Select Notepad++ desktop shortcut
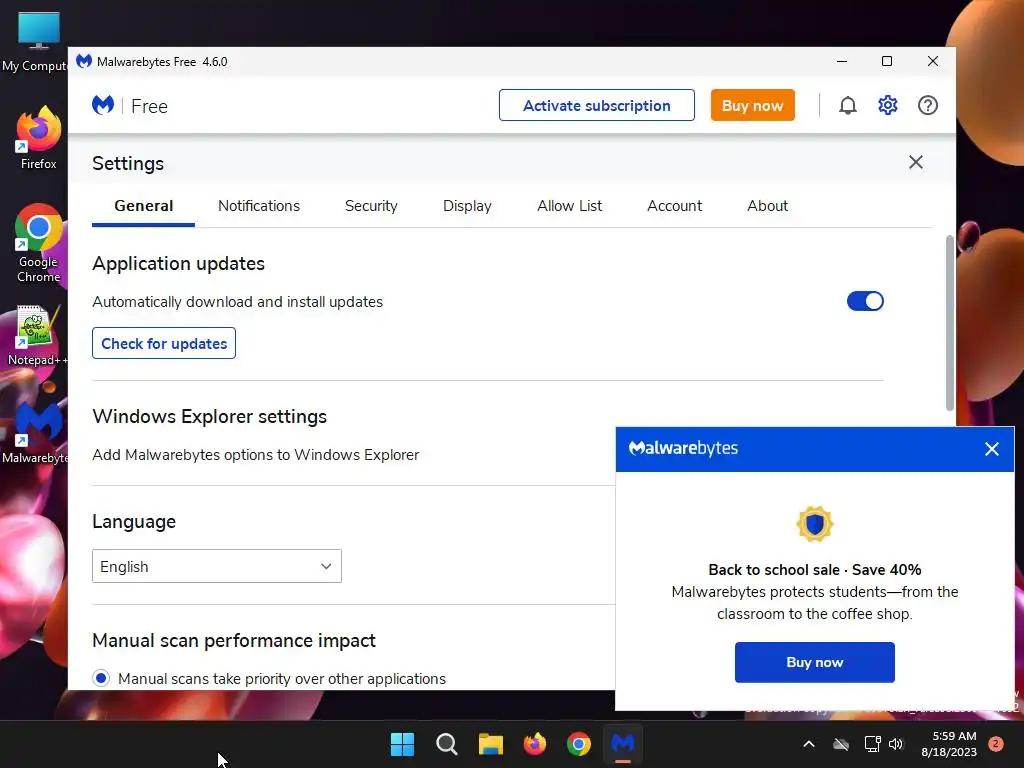This screenshot has height=768, width=1024. [x=37, y=336]
